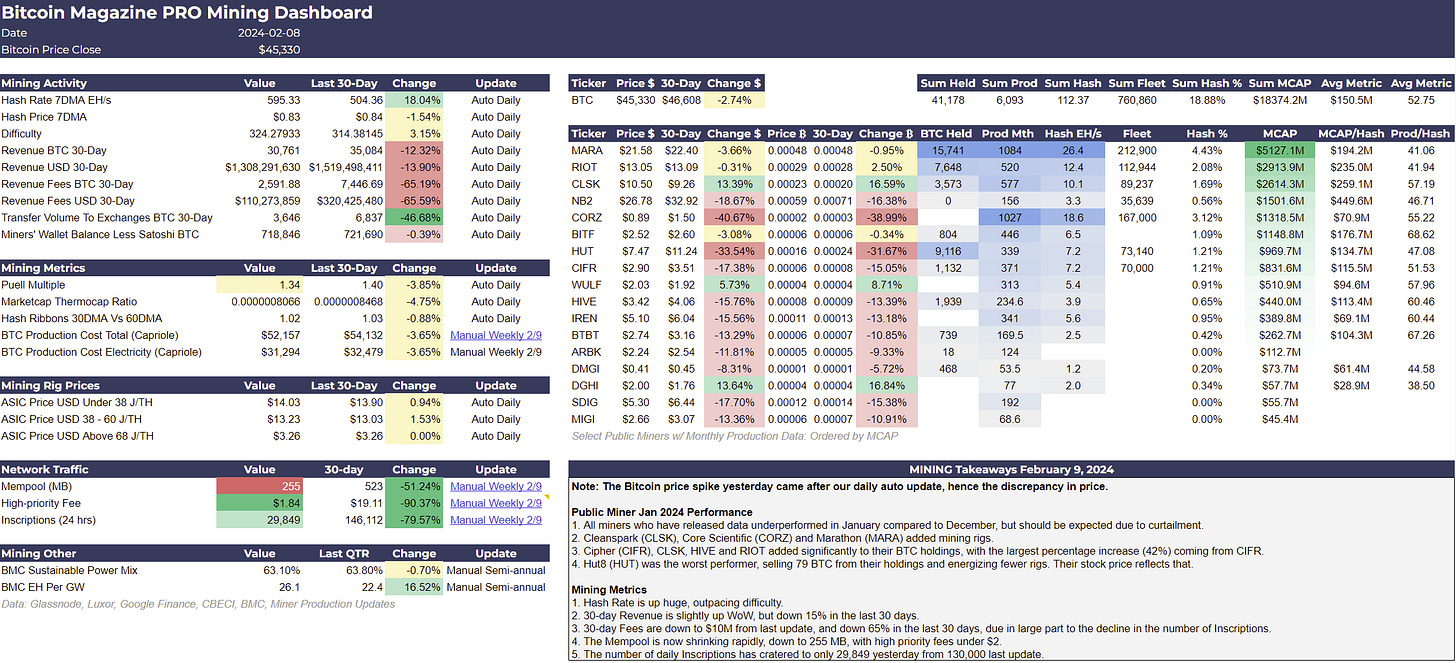Select the red Mempool value 255

coord(259,486)
